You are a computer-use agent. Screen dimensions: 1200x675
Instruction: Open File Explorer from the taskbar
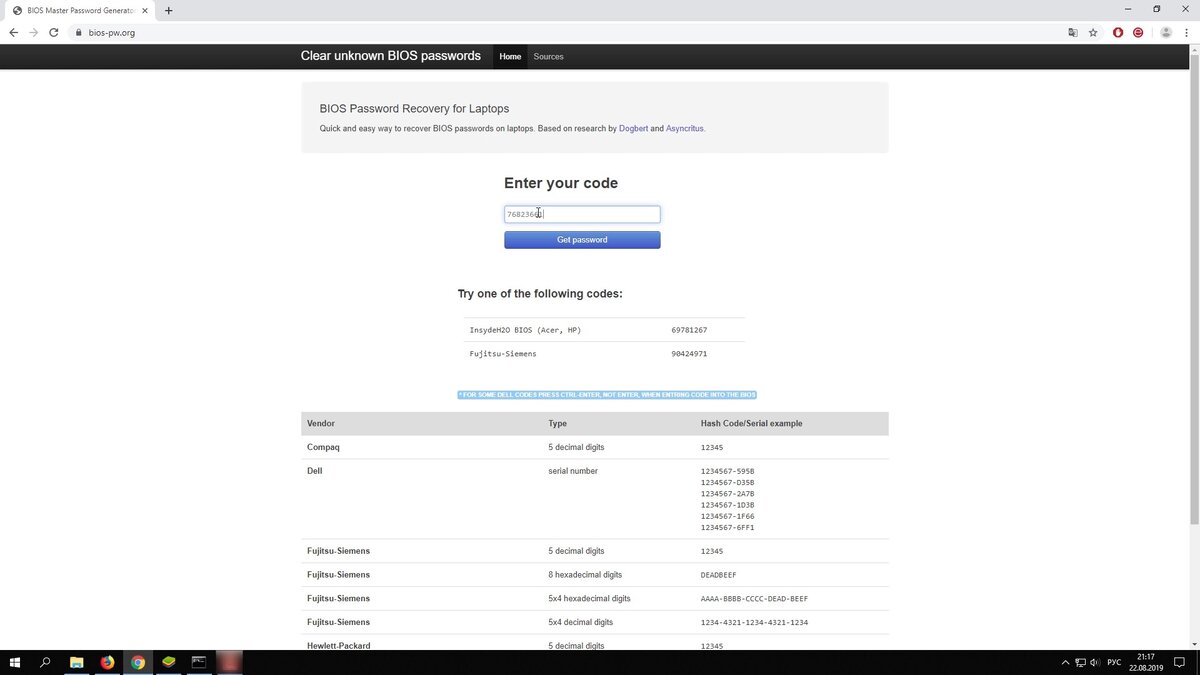pyautogui.click(x=76, y=662)
